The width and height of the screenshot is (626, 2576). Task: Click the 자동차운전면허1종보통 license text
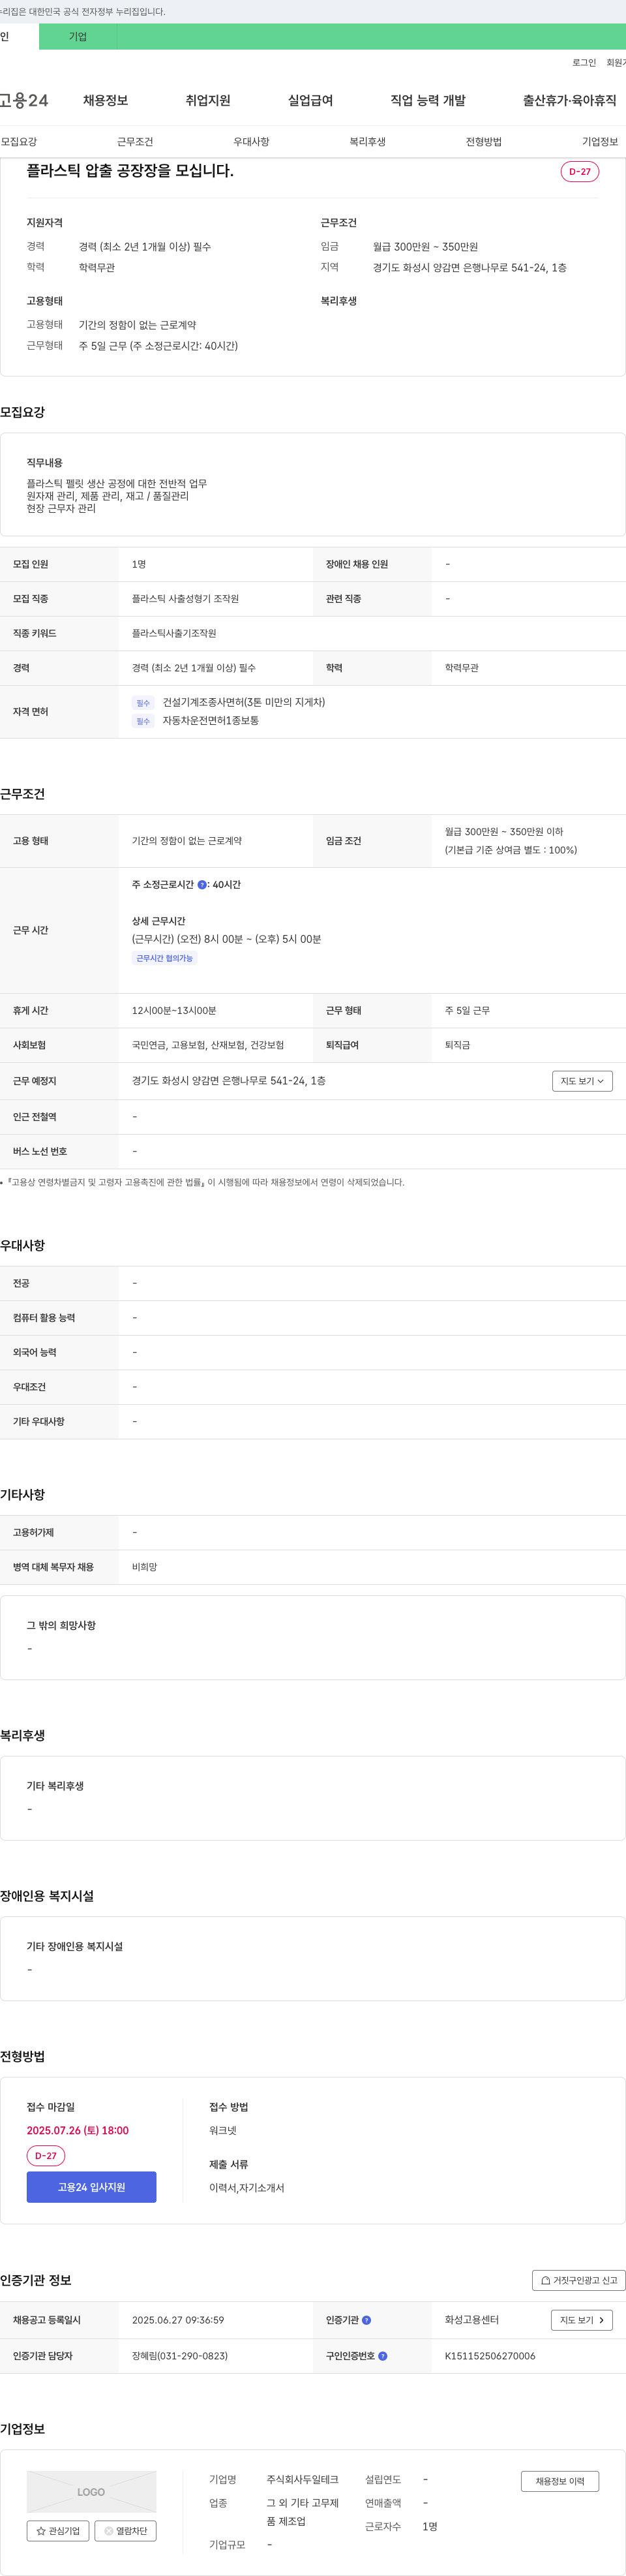[211, 720]
